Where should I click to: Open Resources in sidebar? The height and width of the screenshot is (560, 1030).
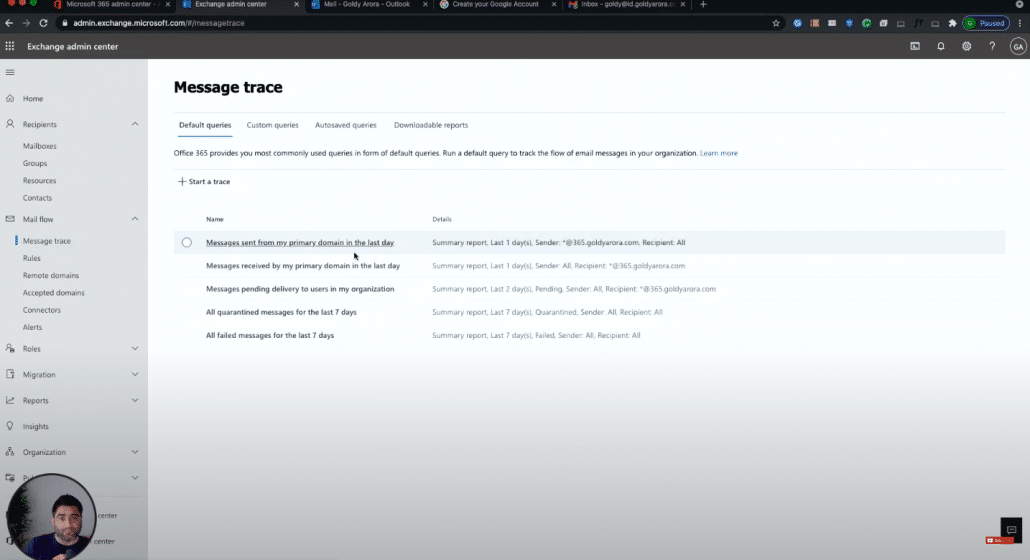click(39, 181)
